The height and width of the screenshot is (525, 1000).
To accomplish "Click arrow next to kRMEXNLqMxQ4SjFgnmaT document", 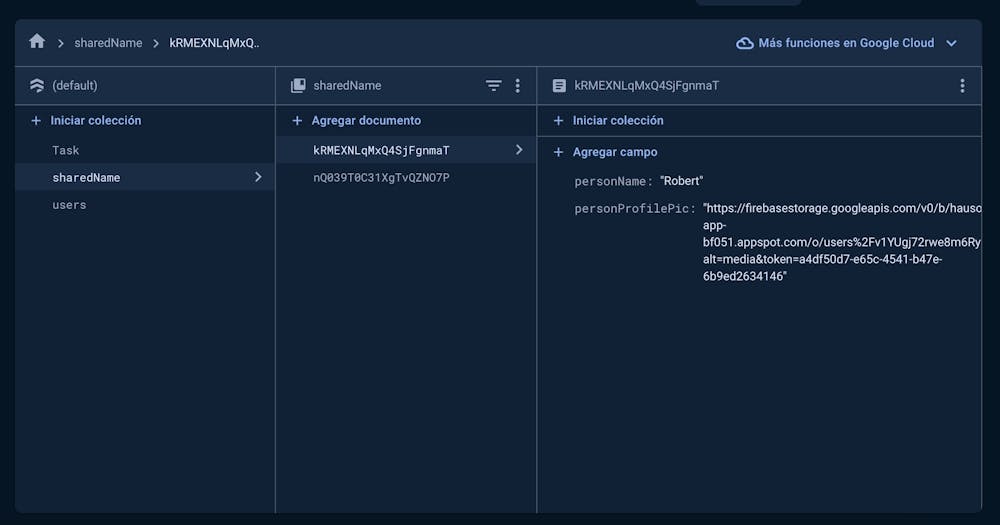I will (518, 150).
